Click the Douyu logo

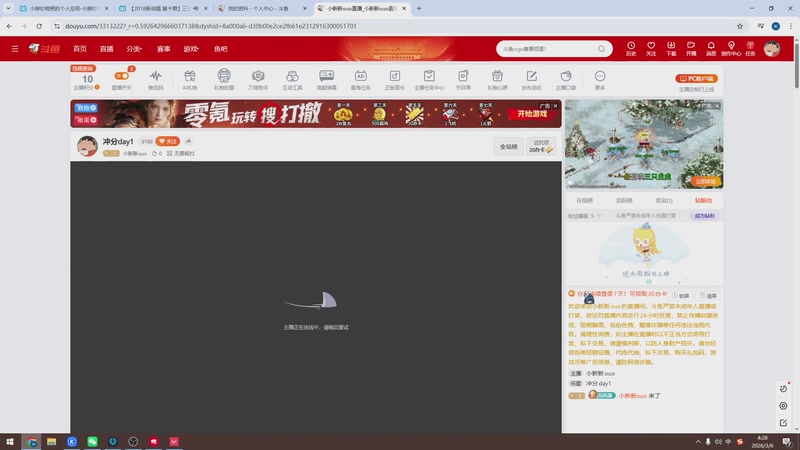point(44,48)
